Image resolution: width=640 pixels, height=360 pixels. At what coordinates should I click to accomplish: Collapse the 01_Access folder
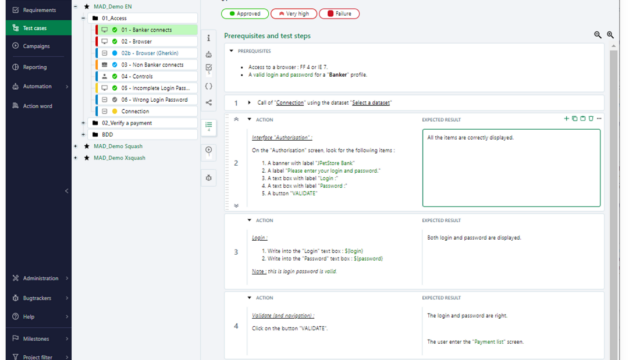83,18
